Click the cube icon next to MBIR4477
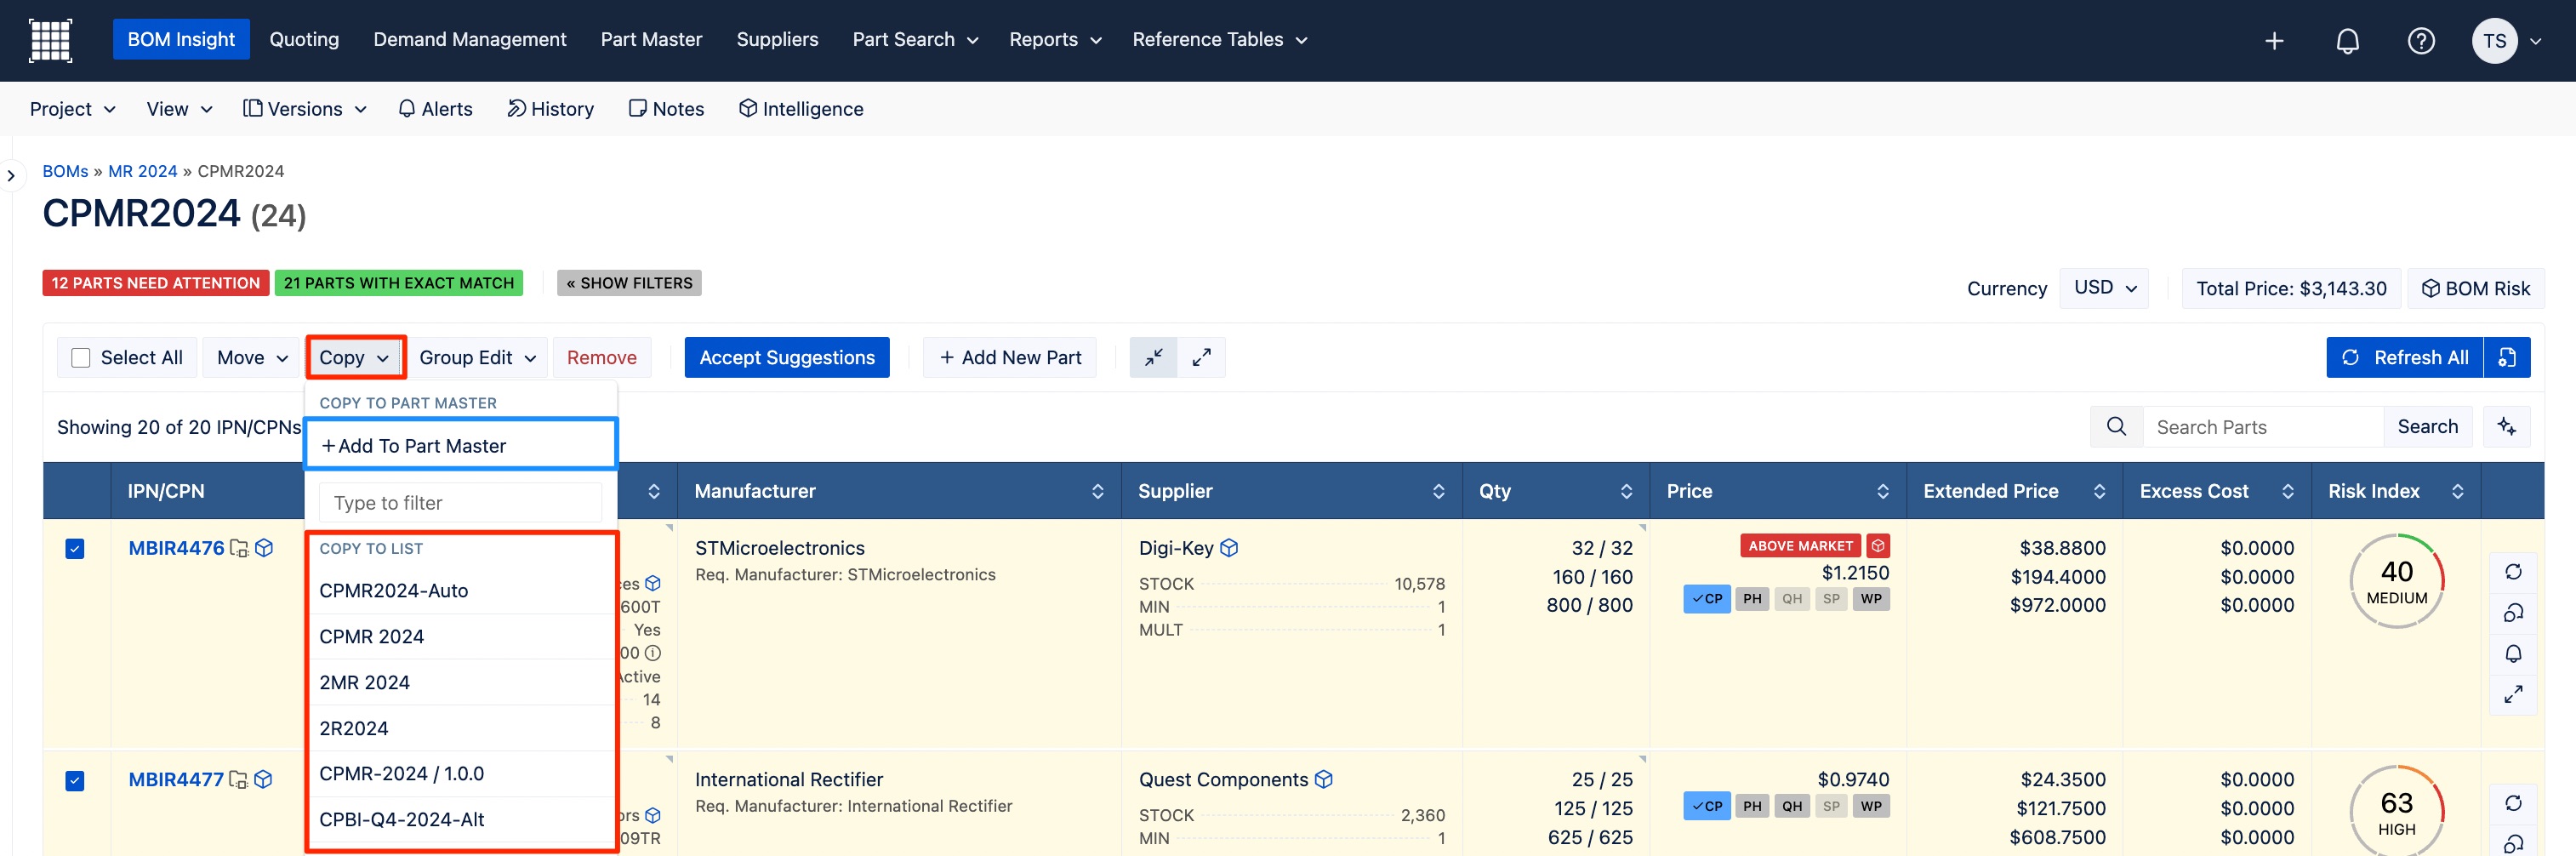 263,780
